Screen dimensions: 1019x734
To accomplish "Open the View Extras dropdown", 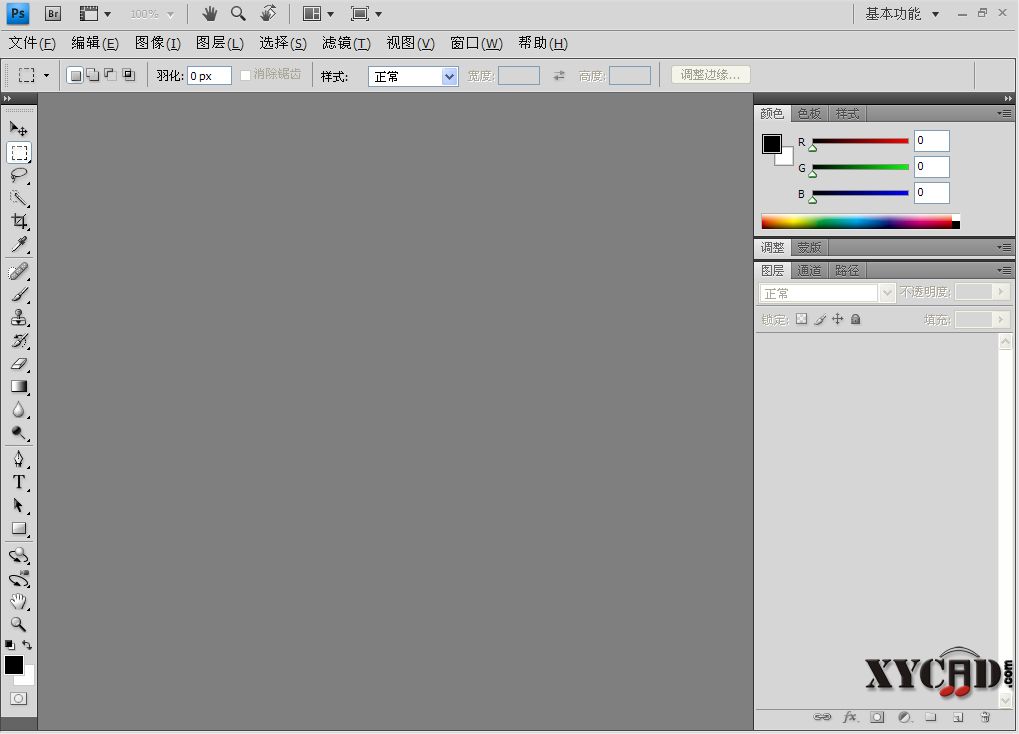I will [95, 14].
